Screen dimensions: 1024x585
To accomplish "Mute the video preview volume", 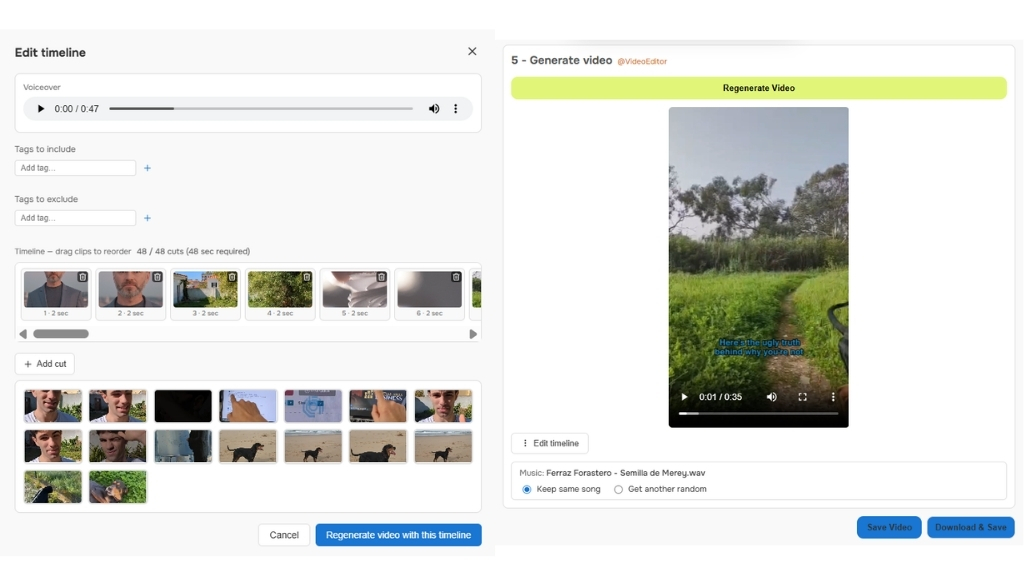I will point(771,397).
